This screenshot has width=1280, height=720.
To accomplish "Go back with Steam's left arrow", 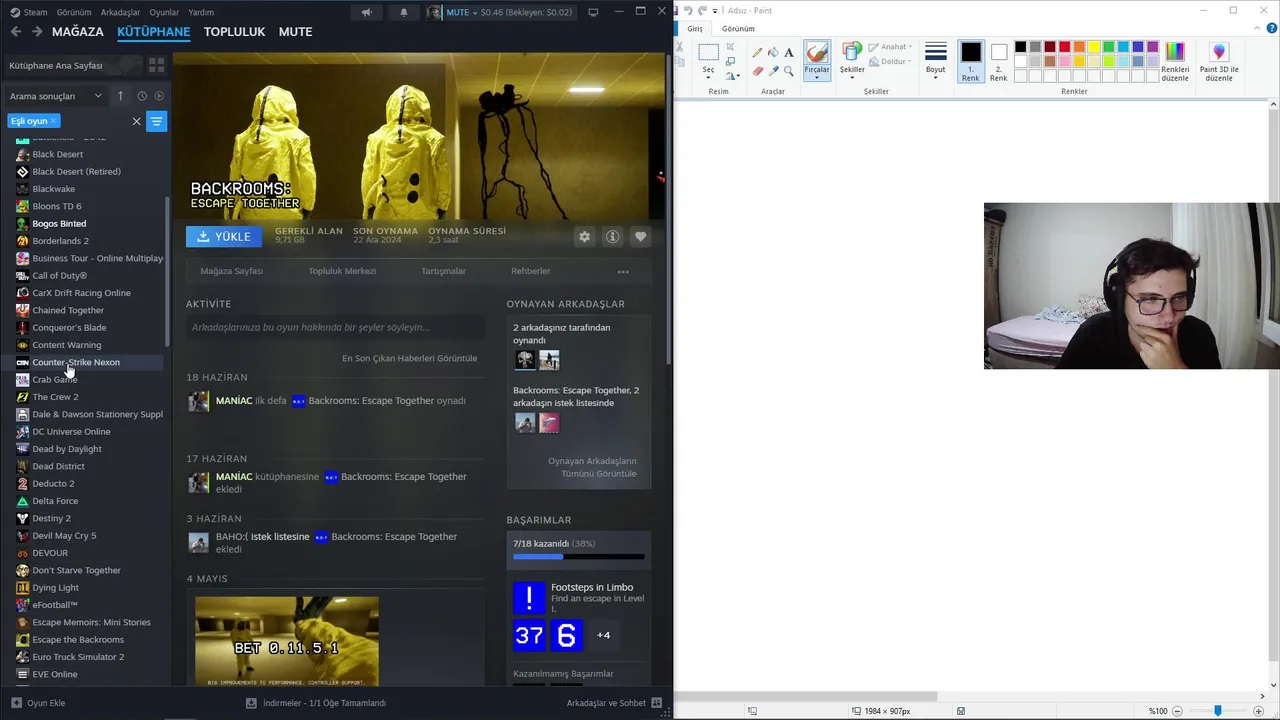I will click(x=15, y=32).
